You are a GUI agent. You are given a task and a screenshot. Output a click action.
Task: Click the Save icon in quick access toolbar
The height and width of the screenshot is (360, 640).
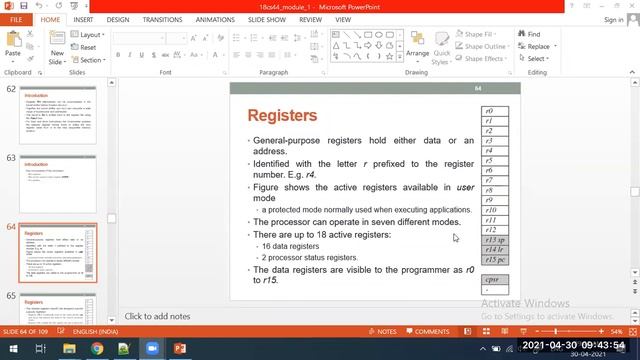coord(23,6)
